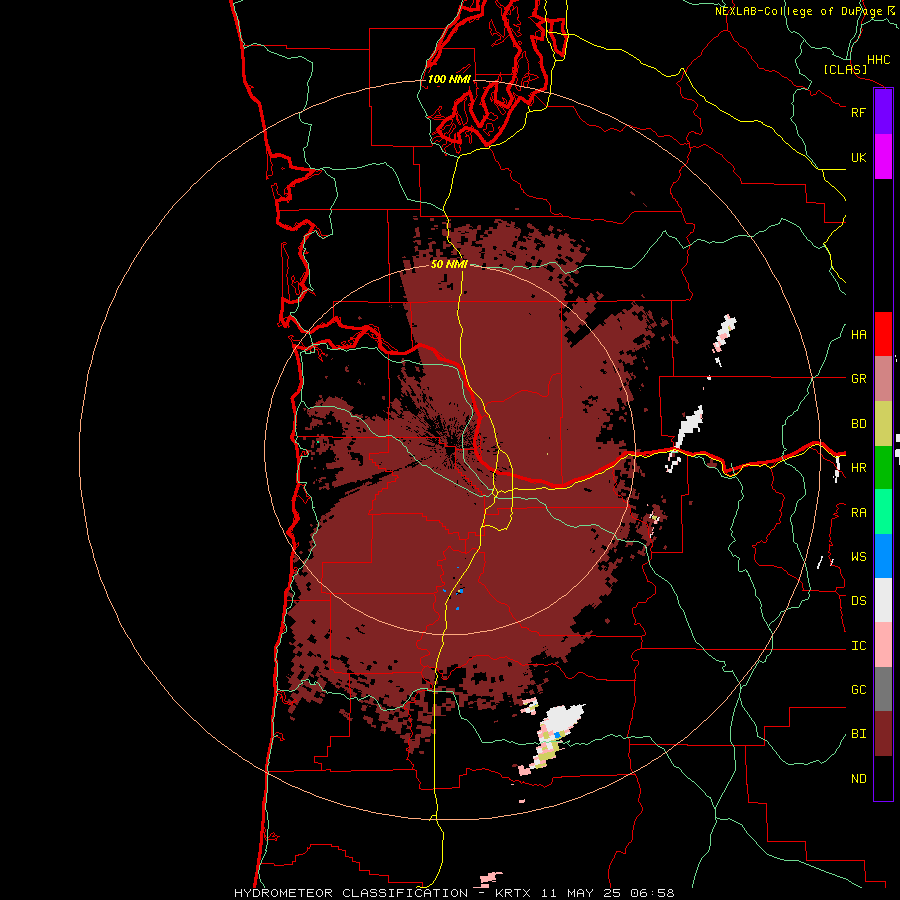This screenshot has height=900, width=900.
Task: Click the GC gray legend swatch
Action: point(883,689)
